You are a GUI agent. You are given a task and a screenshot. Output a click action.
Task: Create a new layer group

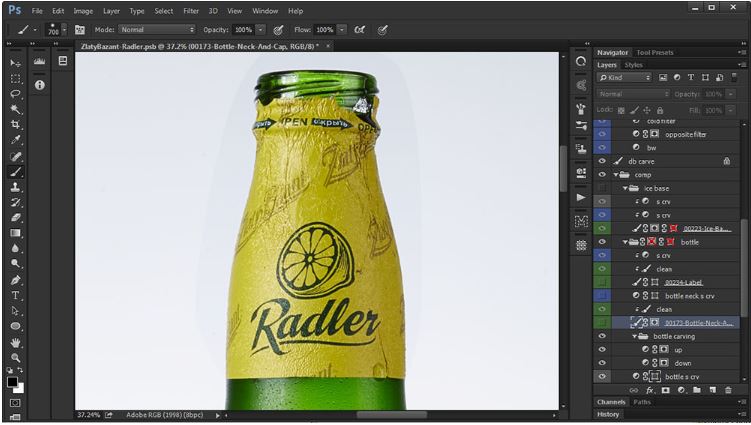[697, 391]
